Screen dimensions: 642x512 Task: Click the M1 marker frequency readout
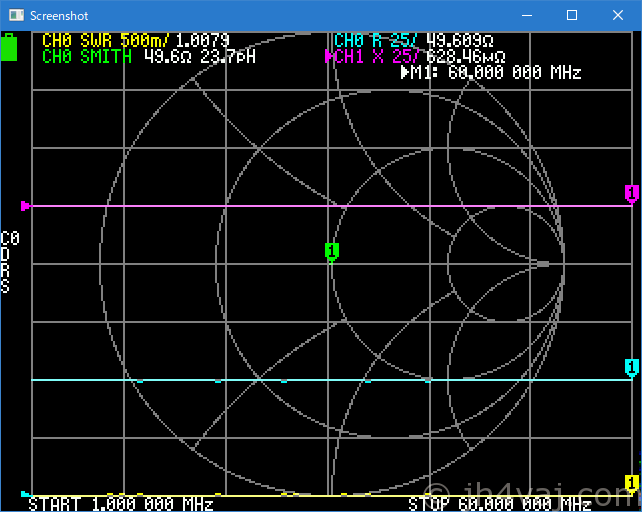coord(491,73)
